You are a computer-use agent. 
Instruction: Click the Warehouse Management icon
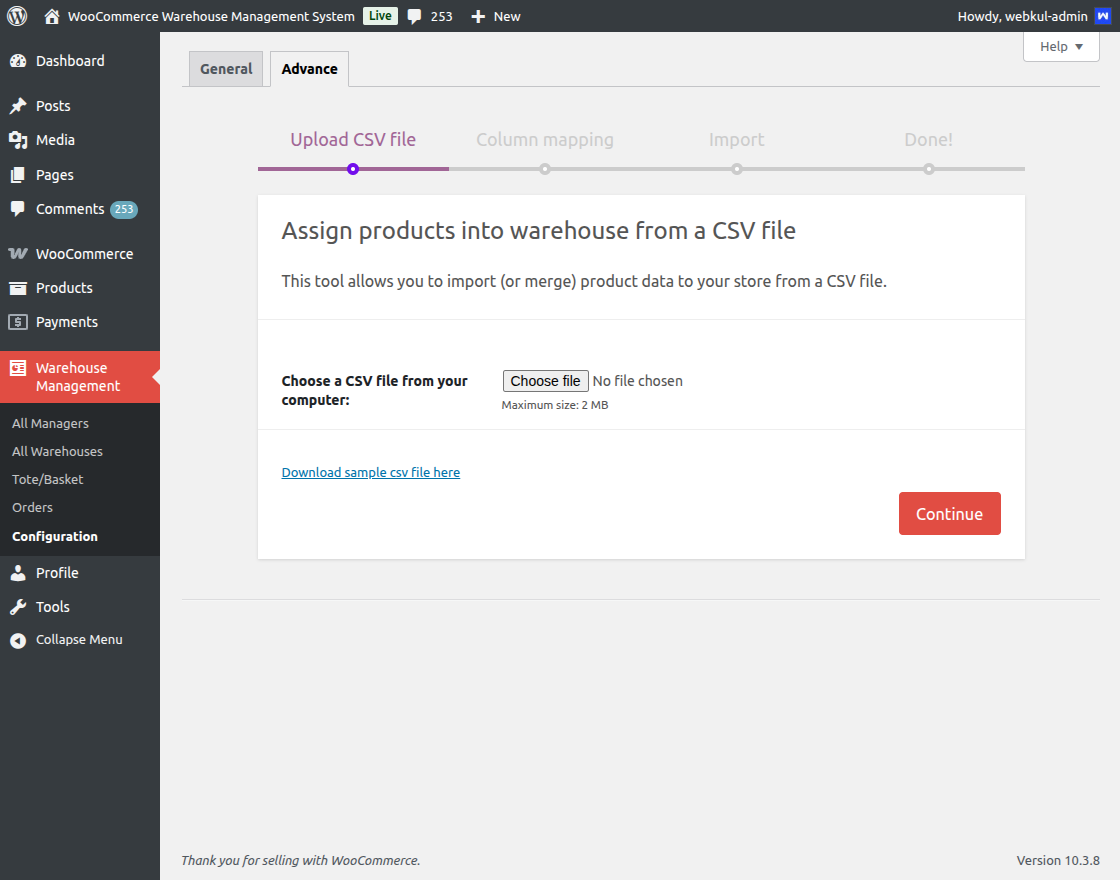pyautogui.click(x=18, y=368)
